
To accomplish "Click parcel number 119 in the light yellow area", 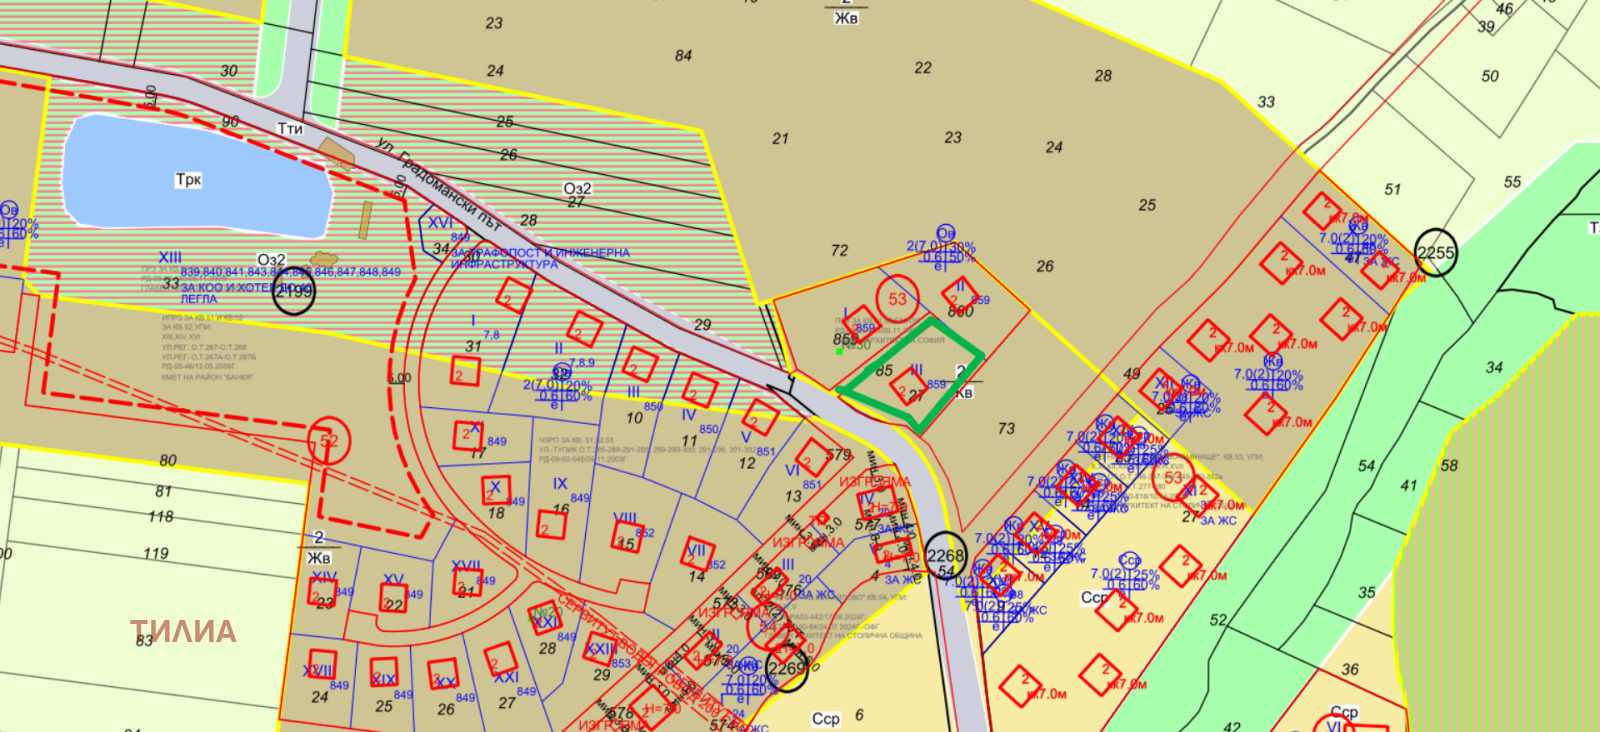I will coord(155,553).
